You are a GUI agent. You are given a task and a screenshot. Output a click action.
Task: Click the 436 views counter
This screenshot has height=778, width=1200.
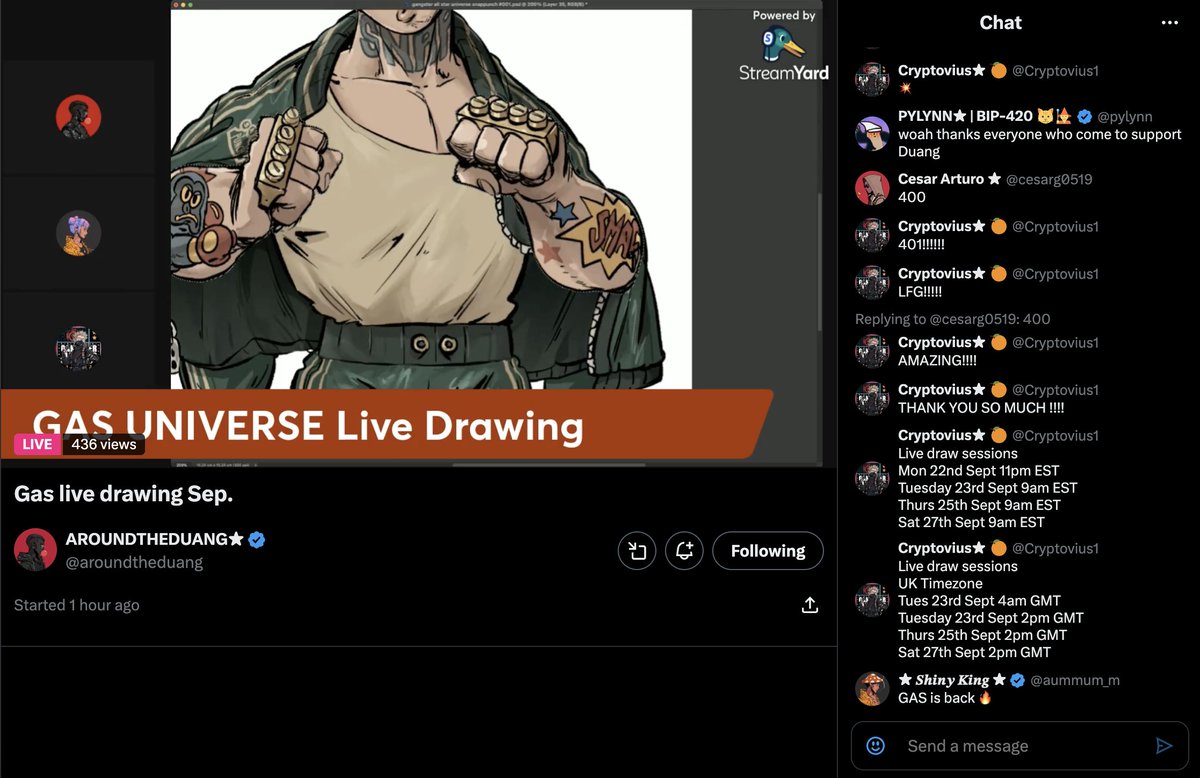click(104, 444)
